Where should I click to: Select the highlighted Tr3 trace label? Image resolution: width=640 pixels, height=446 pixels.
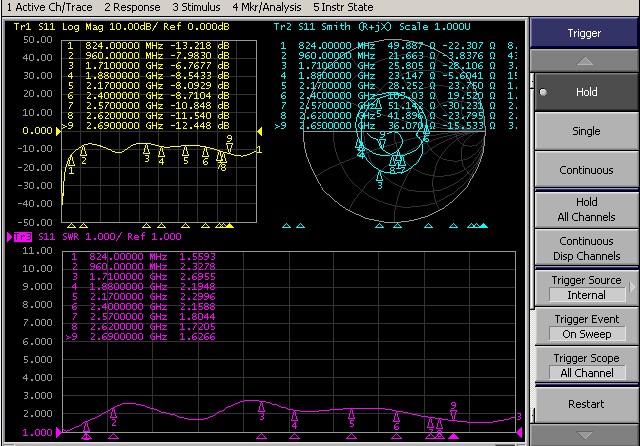point(23,237)
